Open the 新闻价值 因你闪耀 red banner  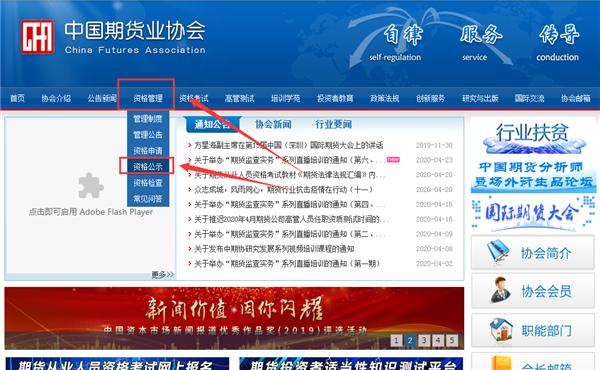(234, 318)
